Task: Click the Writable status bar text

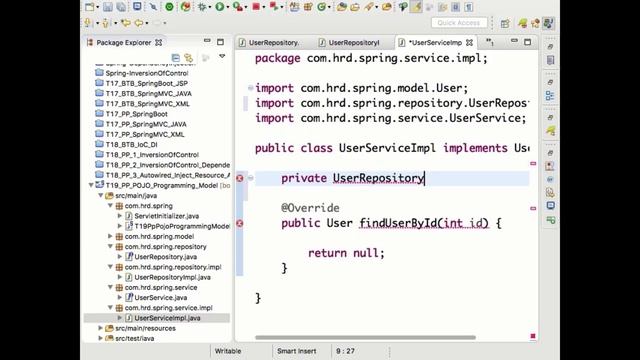Action: pos(228,351)
